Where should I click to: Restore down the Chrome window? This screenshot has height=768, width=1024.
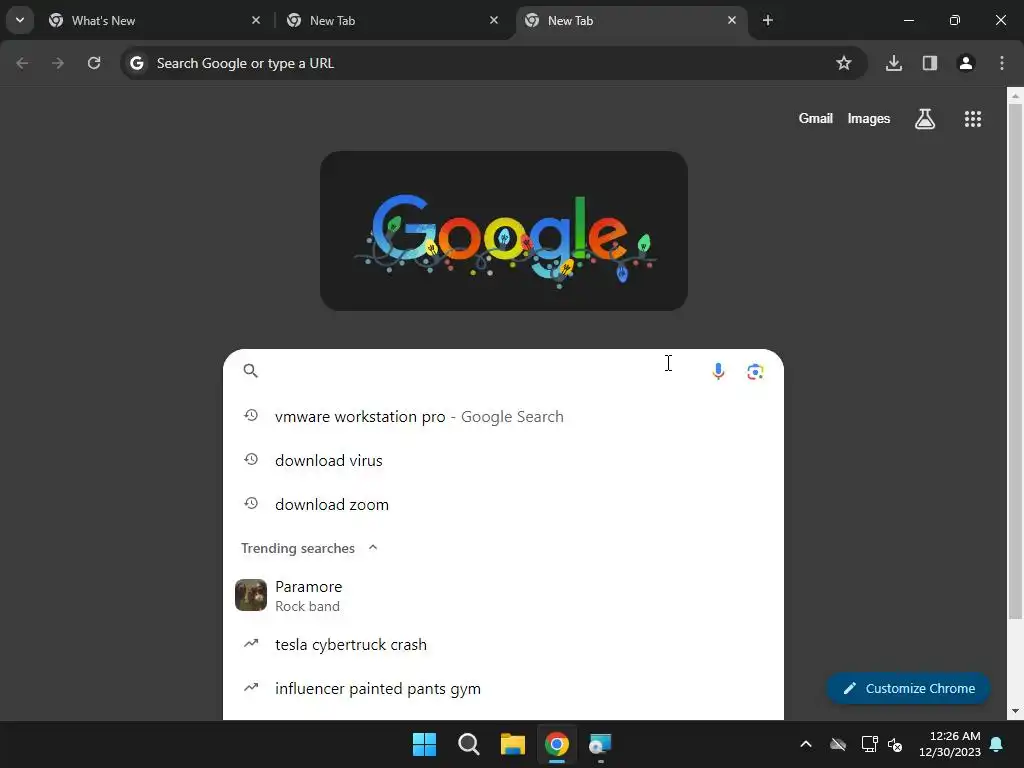[x=955, y=20]
